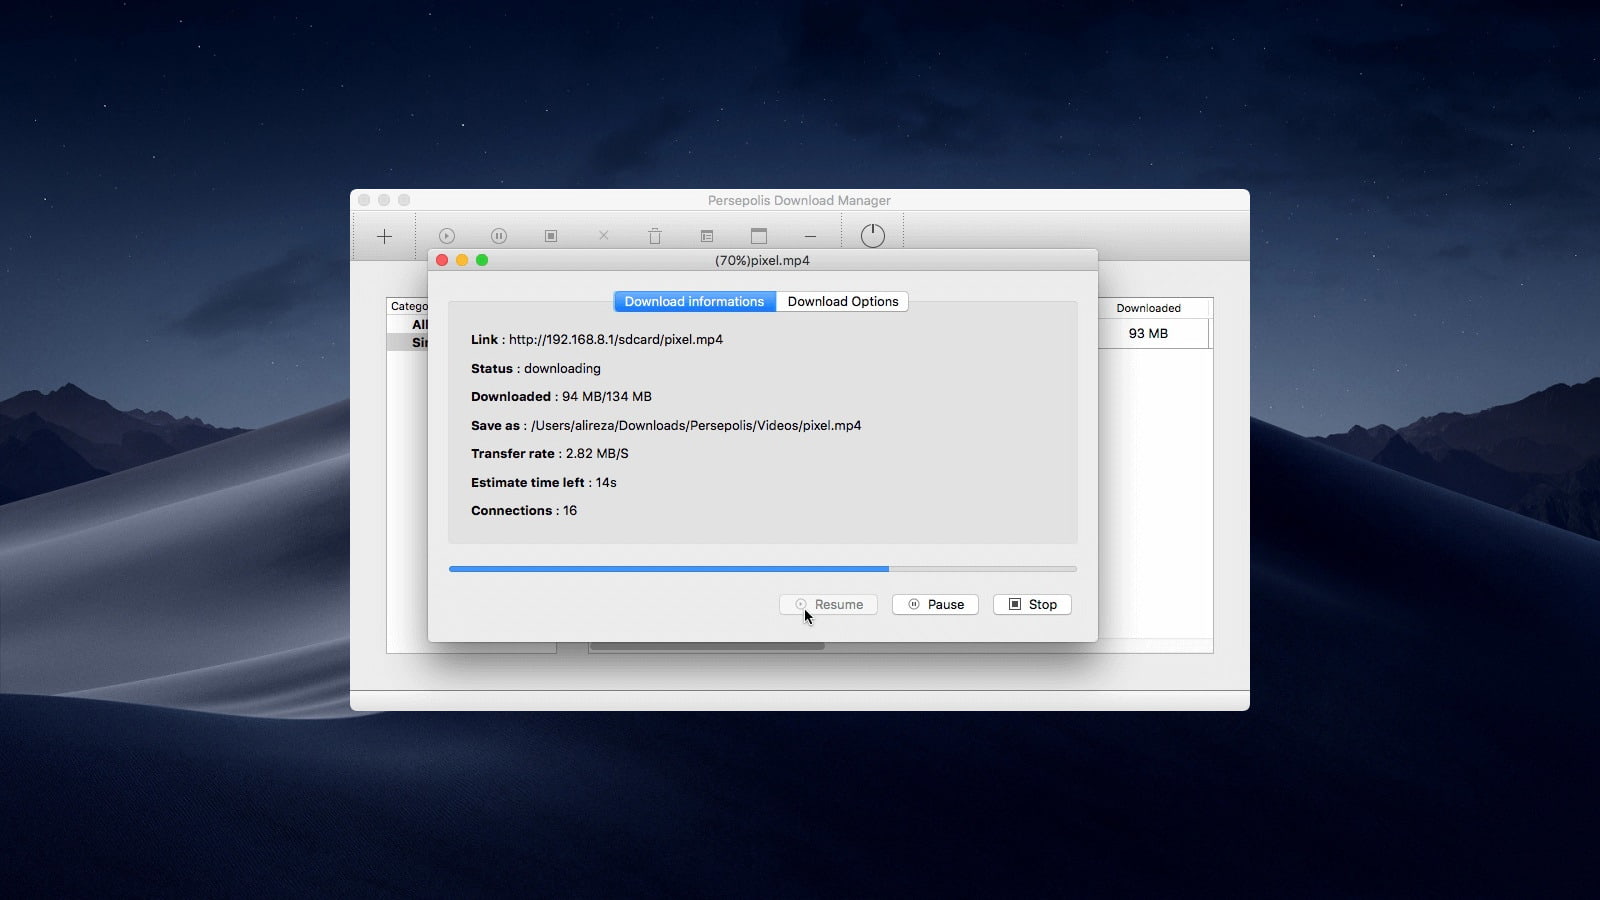Open the progress window icon in the toolbar

tap(759, 236)
